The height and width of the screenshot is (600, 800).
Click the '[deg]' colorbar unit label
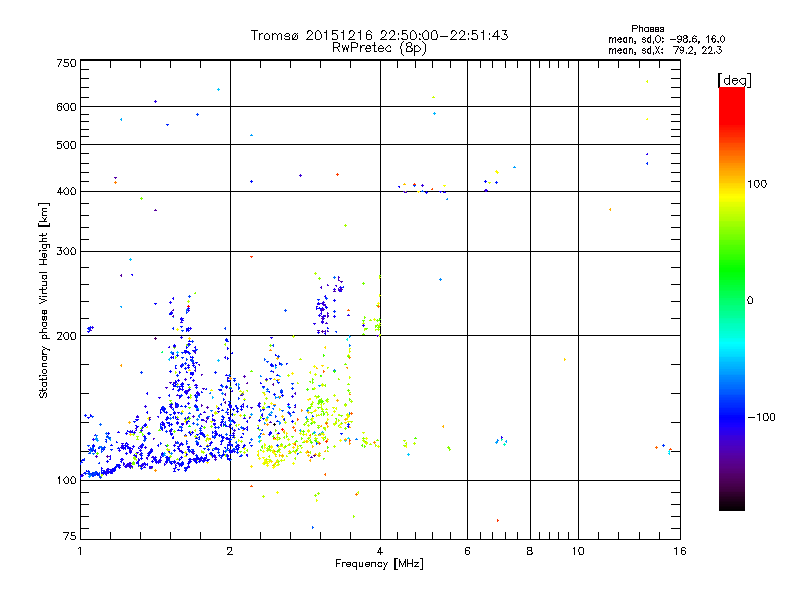(x=734, y=80)
